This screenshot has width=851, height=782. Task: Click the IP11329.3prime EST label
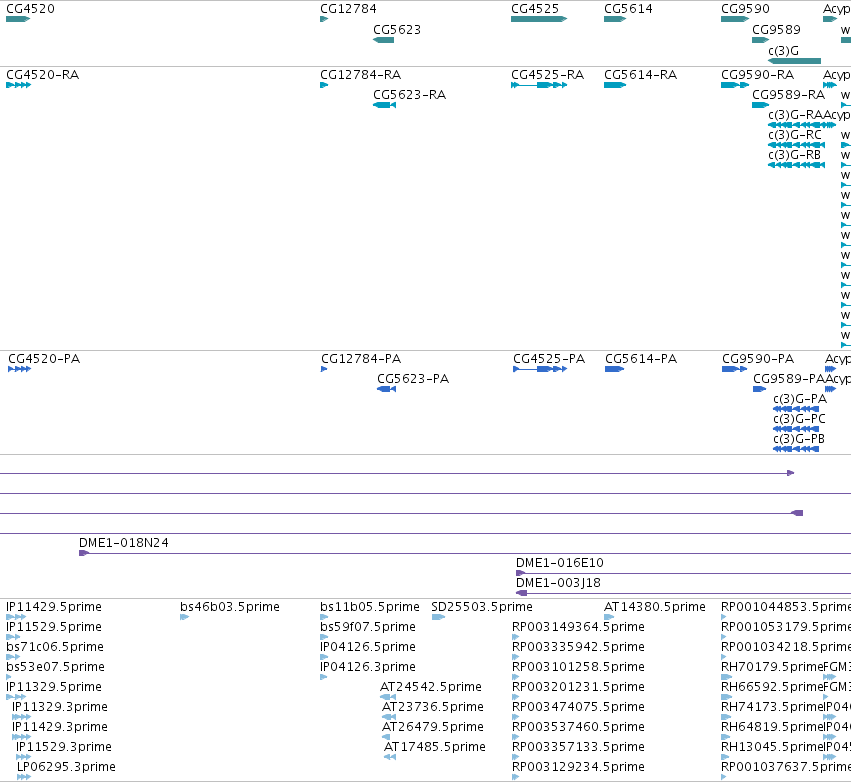pos(60,707)
